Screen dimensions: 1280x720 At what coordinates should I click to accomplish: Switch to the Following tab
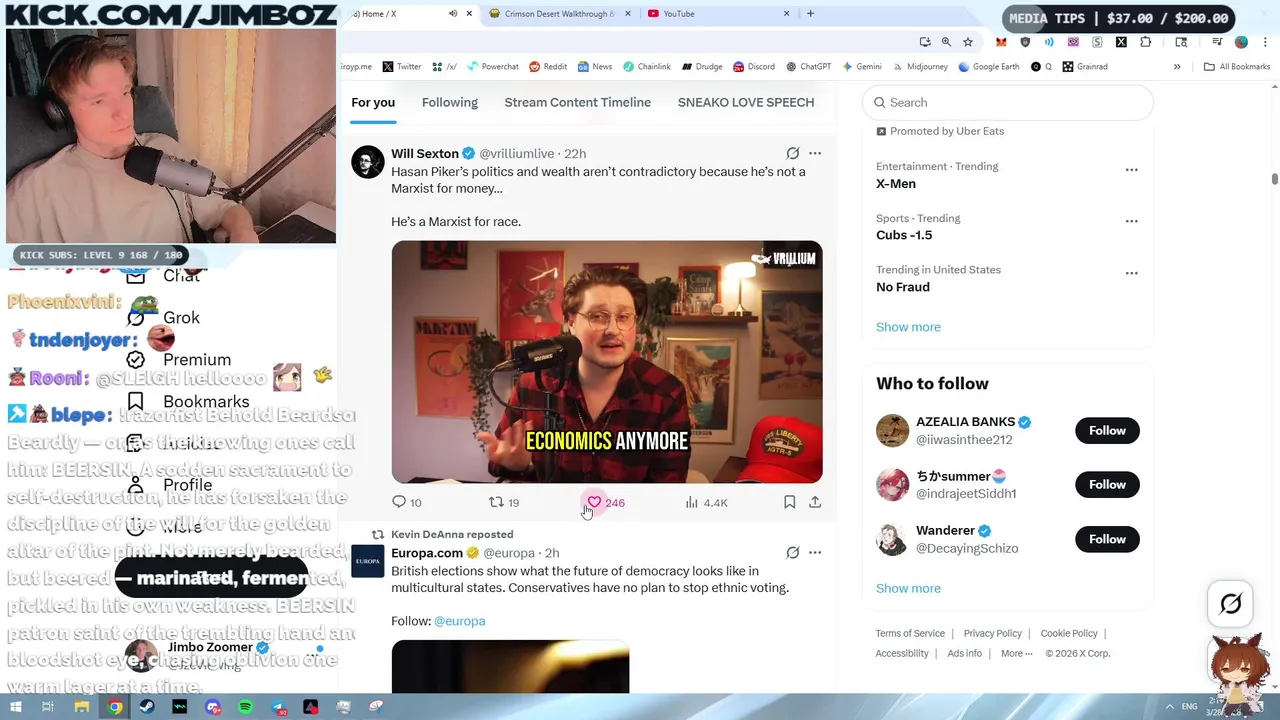(450, 102)
